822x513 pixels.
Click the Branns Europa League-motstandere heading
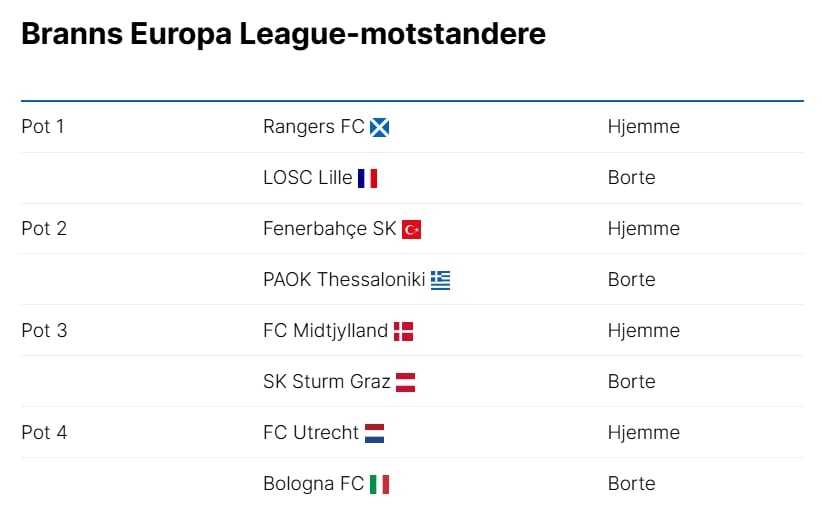click(x=283, y=34)
